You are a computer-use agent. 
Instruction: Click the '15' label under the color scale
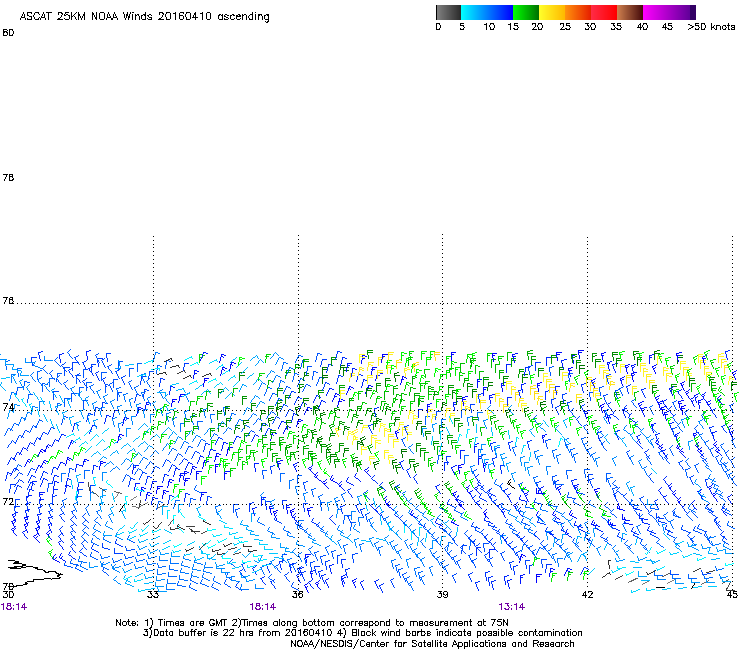point(513,27)
